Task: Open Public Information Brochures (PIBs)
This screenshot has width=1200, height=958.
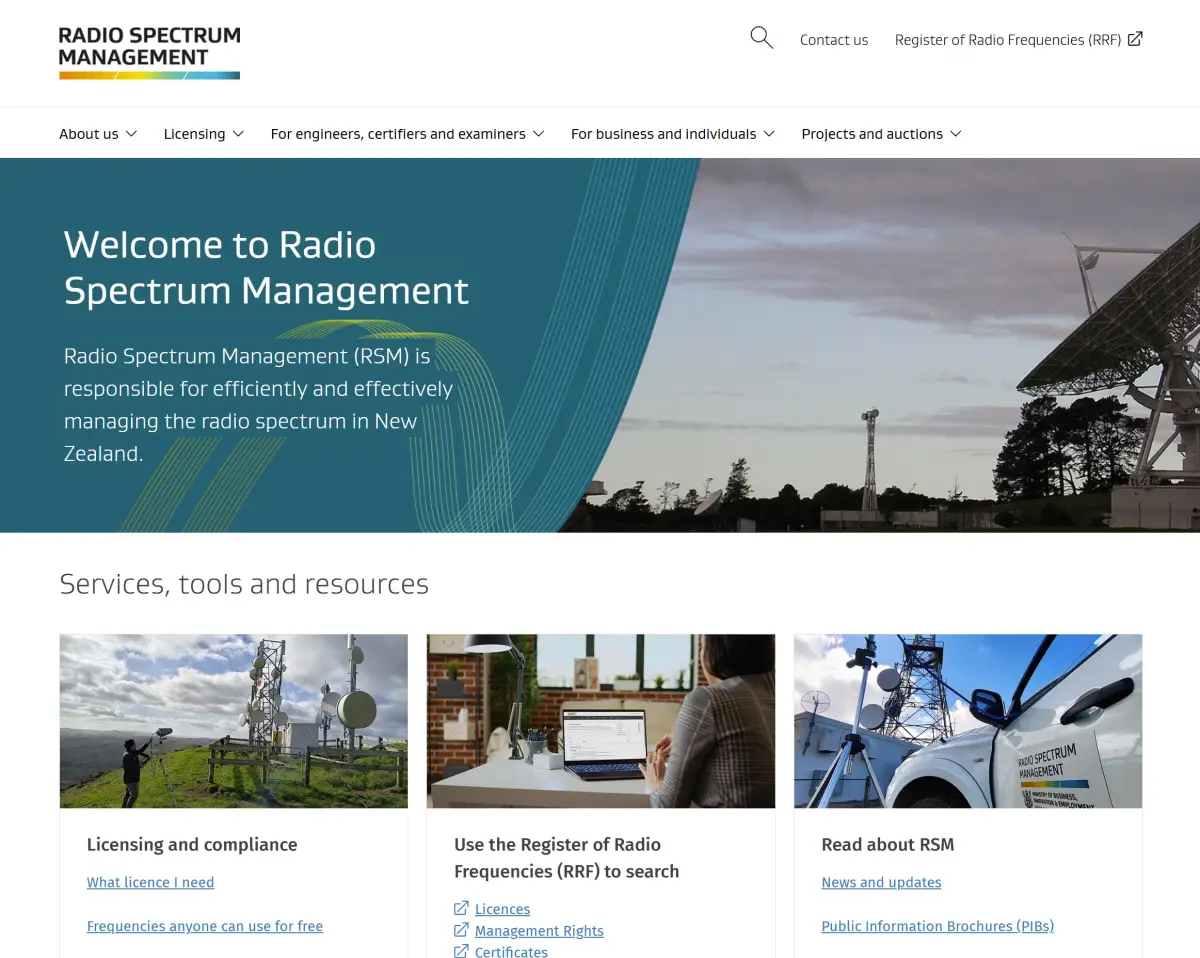Action: [937, 926]
